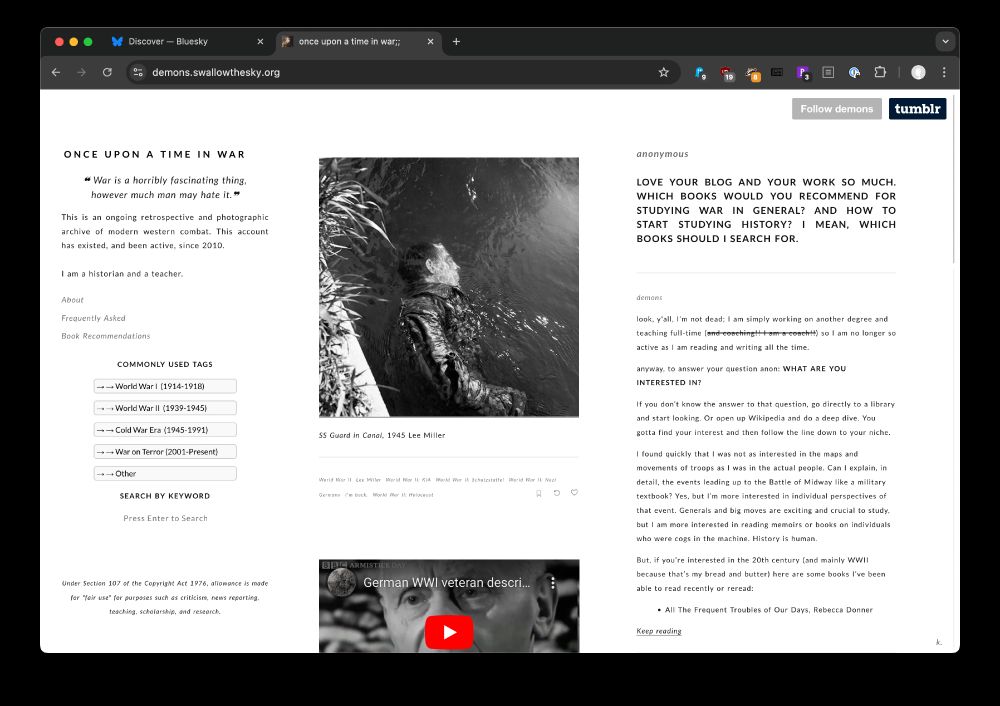Open the purple P extension with badge 3
This screenshot has width=1000, height=706.
point(803,73)
